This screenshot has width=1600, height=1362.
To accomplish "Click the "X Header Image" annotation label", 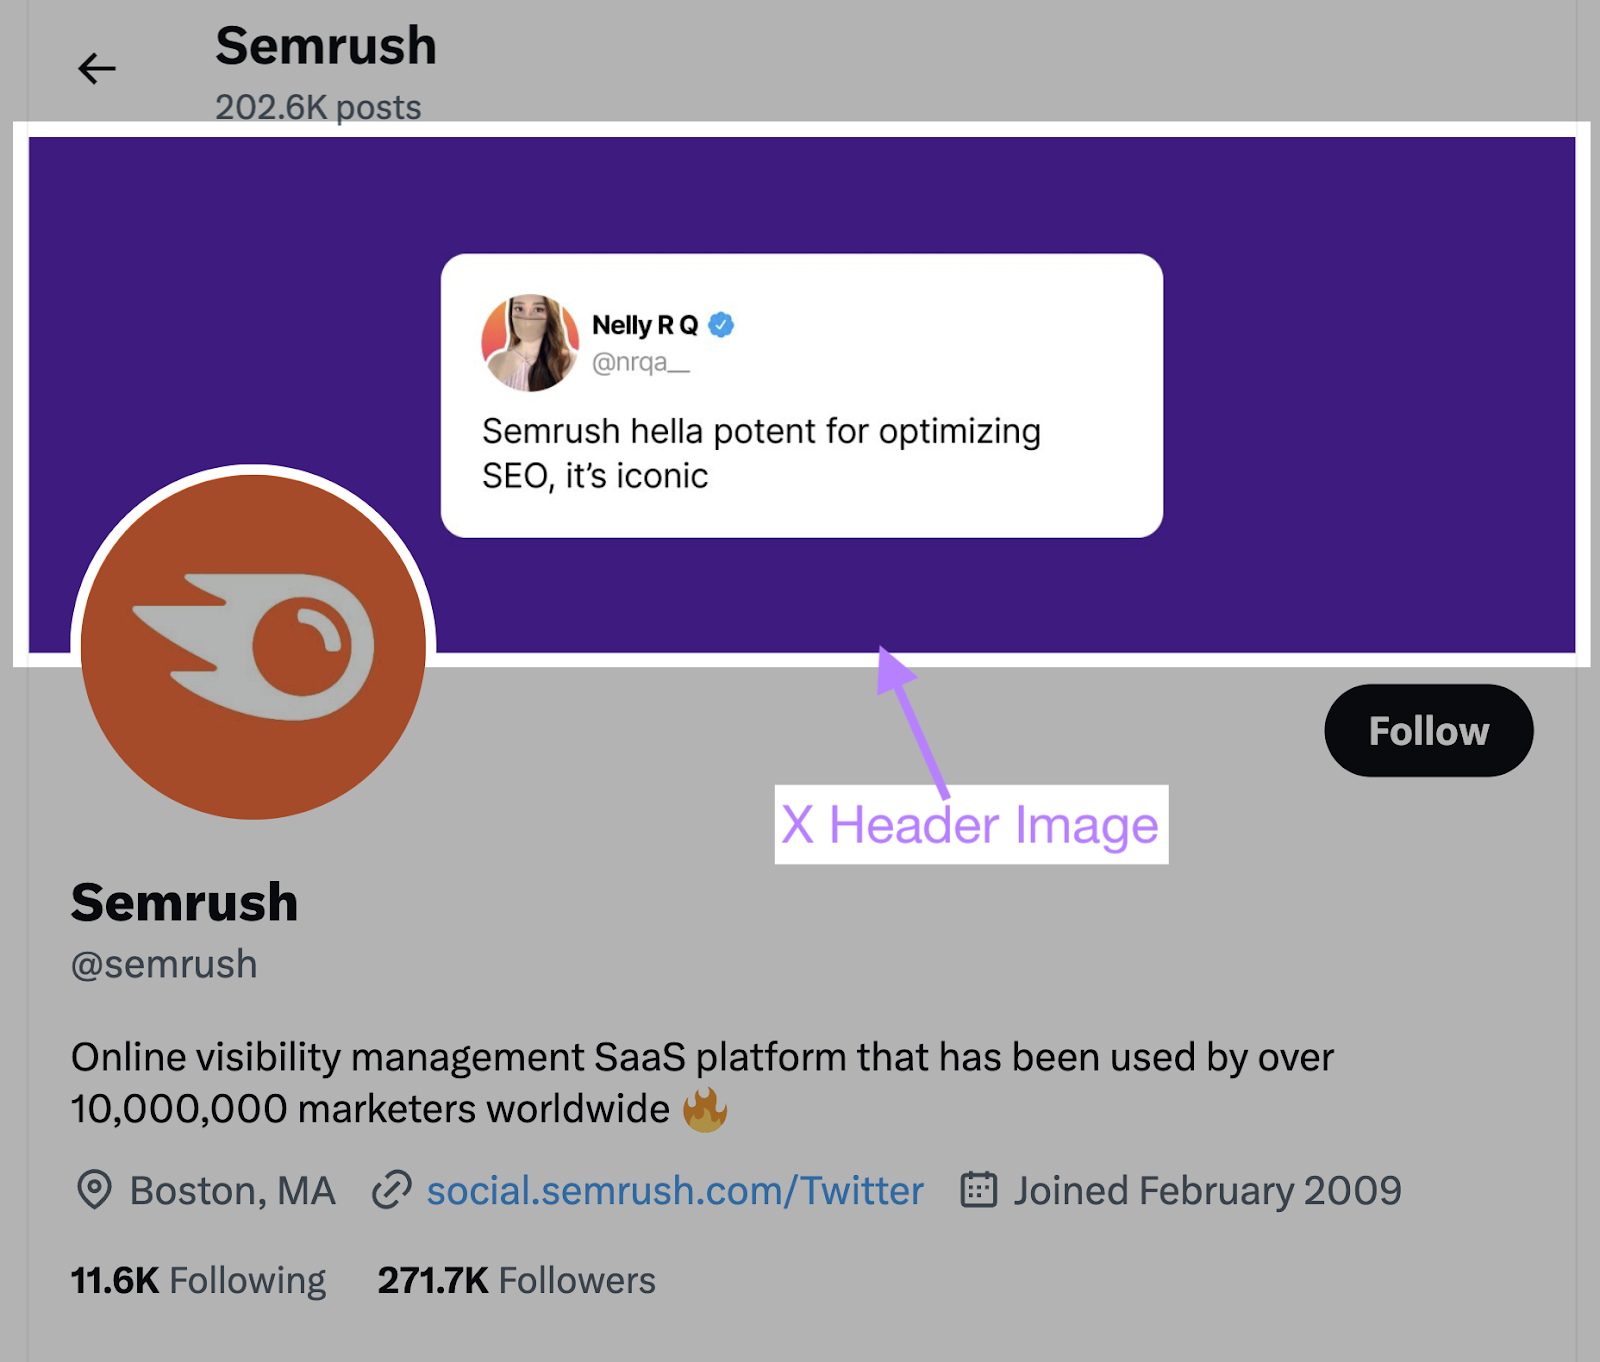I will 970,825.
